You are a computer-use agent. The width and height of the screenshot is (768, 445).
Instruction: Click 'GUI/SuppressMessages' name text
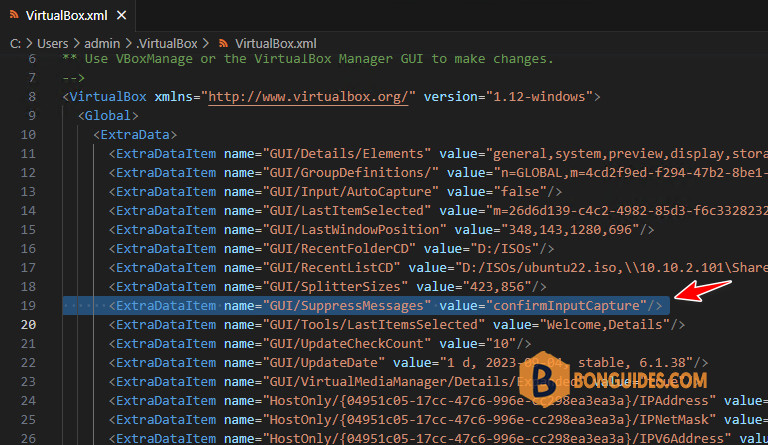pos(346,306)
